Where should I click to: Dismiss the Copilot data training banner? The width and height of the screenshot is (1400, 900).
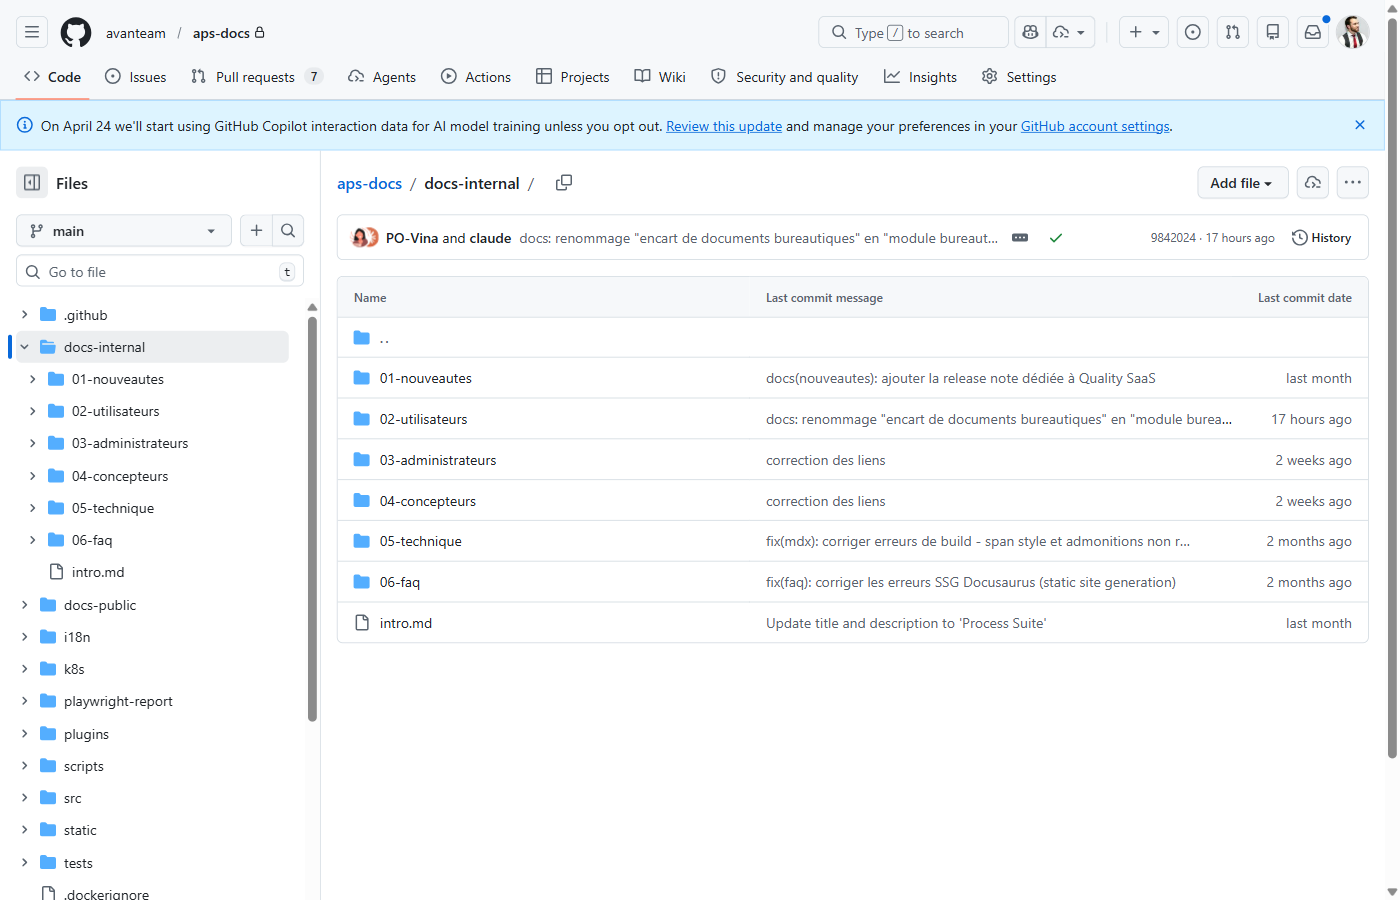click(x=1359, y=125)
